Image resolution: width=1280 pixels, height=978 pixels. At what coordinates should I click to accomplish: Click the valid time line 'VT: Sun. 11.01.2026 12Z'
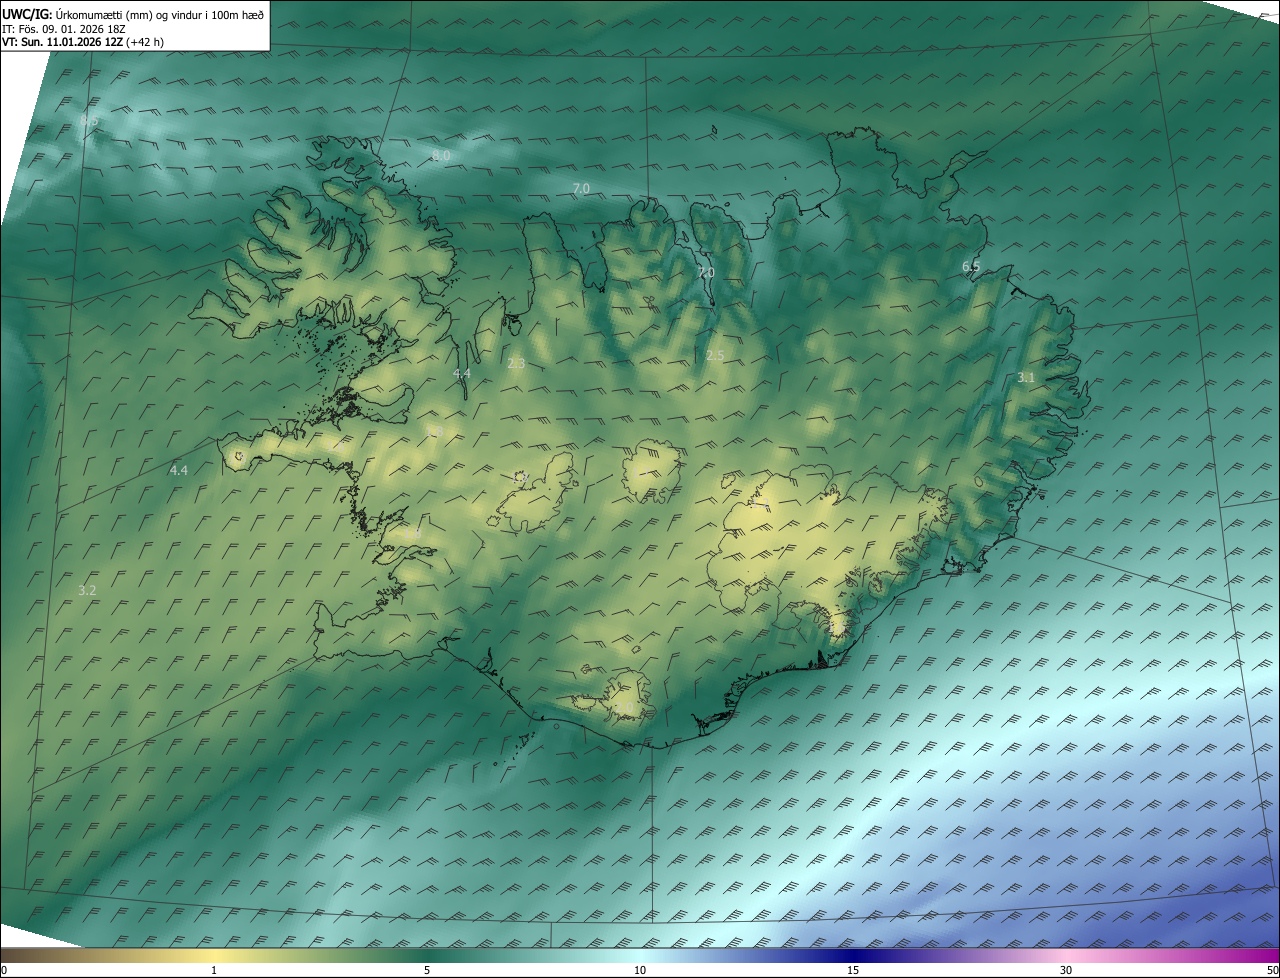coord(62,43)
